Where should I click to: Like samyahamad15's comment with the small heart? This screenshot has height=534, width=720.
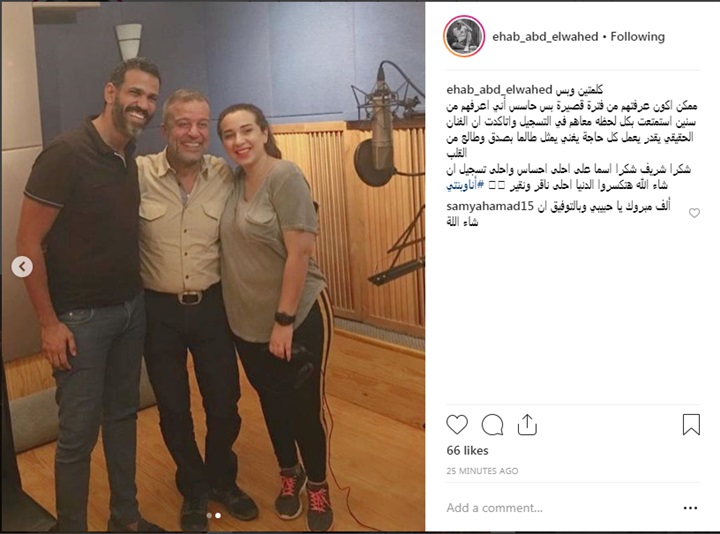[694, 213]
